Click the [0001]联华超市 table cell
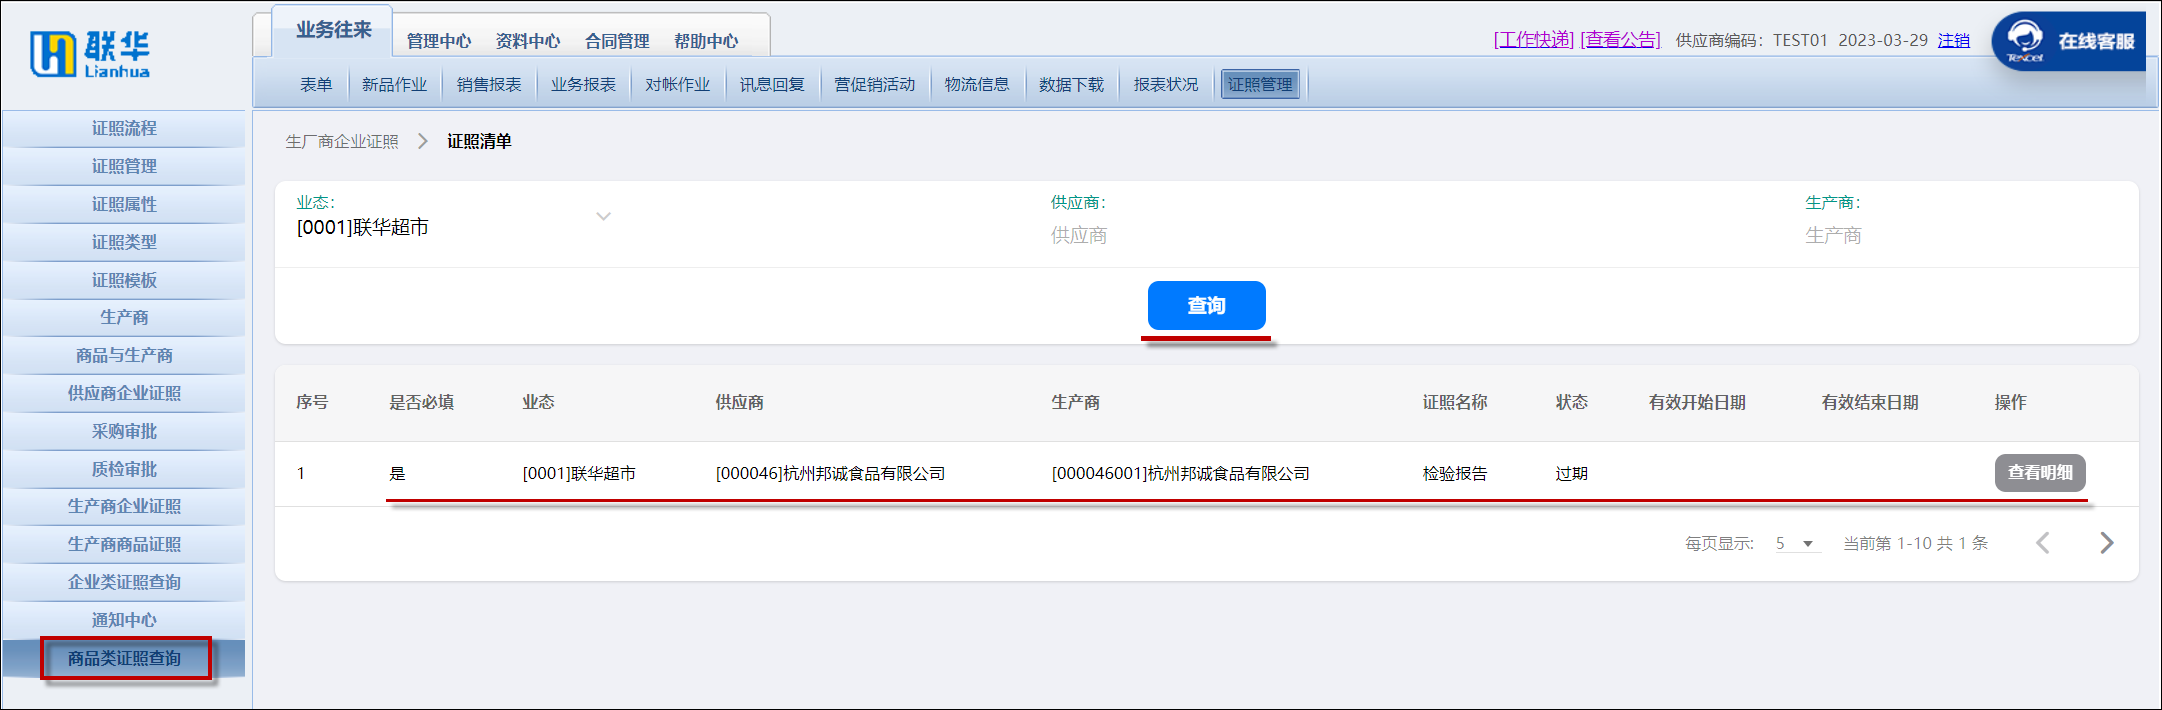Viewport: 2162px width, 710px height. point(579,473)
